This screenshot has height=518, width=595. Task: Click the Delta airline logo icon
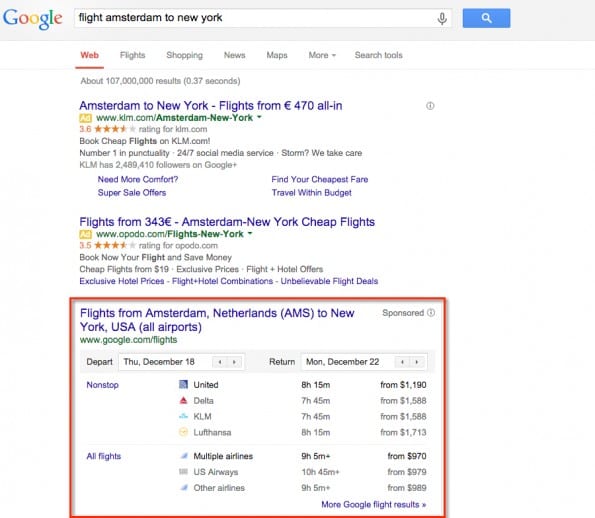pos(183,400)
